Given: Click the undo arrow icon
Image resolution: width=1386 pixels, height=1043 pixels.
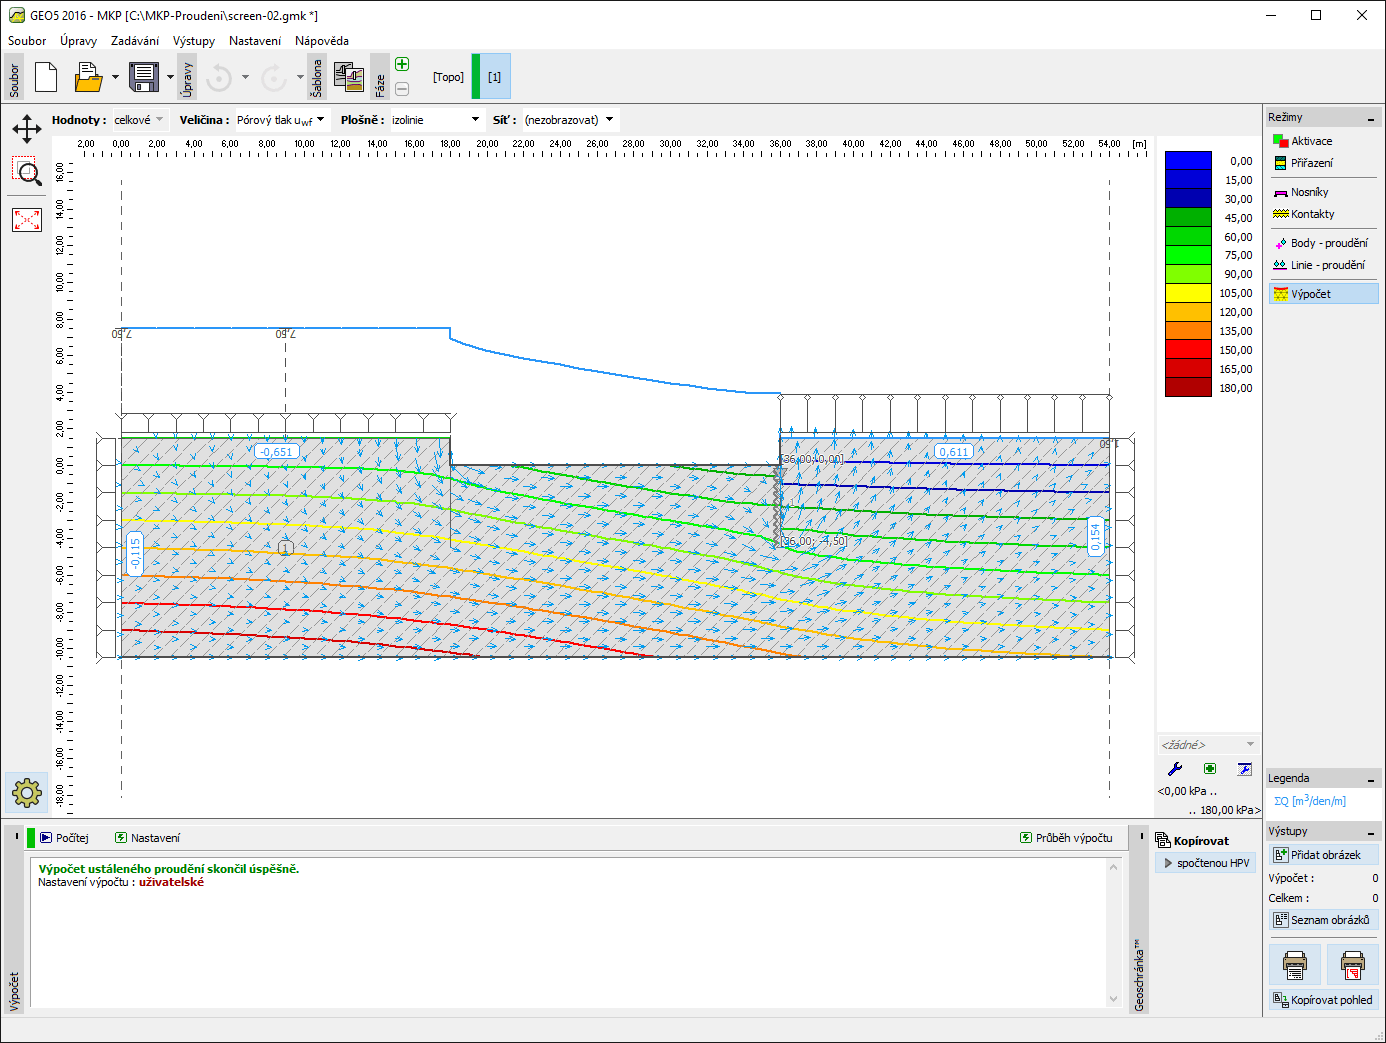Looking at the screenshot, I should pyautogui.click(x=219, y=77).
